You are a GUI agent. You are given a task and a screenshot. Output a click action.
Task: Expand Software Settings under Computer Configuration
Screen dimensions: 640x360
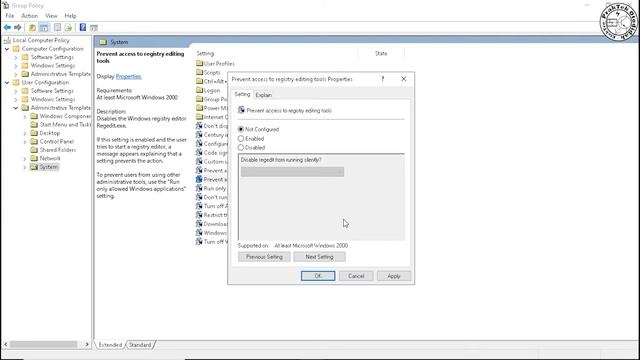pyautogui.click(x=16, y=57)
